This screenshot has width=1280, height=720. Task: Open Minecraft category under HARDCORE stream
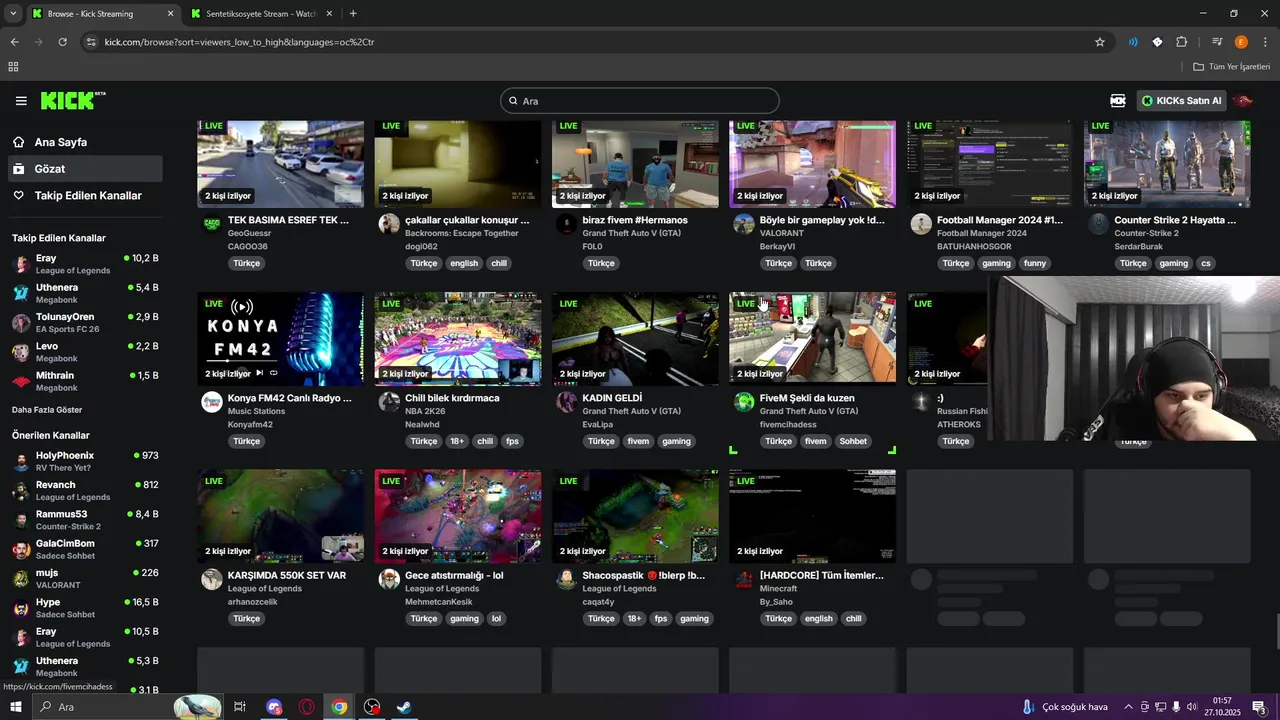[x=779, y=589]
